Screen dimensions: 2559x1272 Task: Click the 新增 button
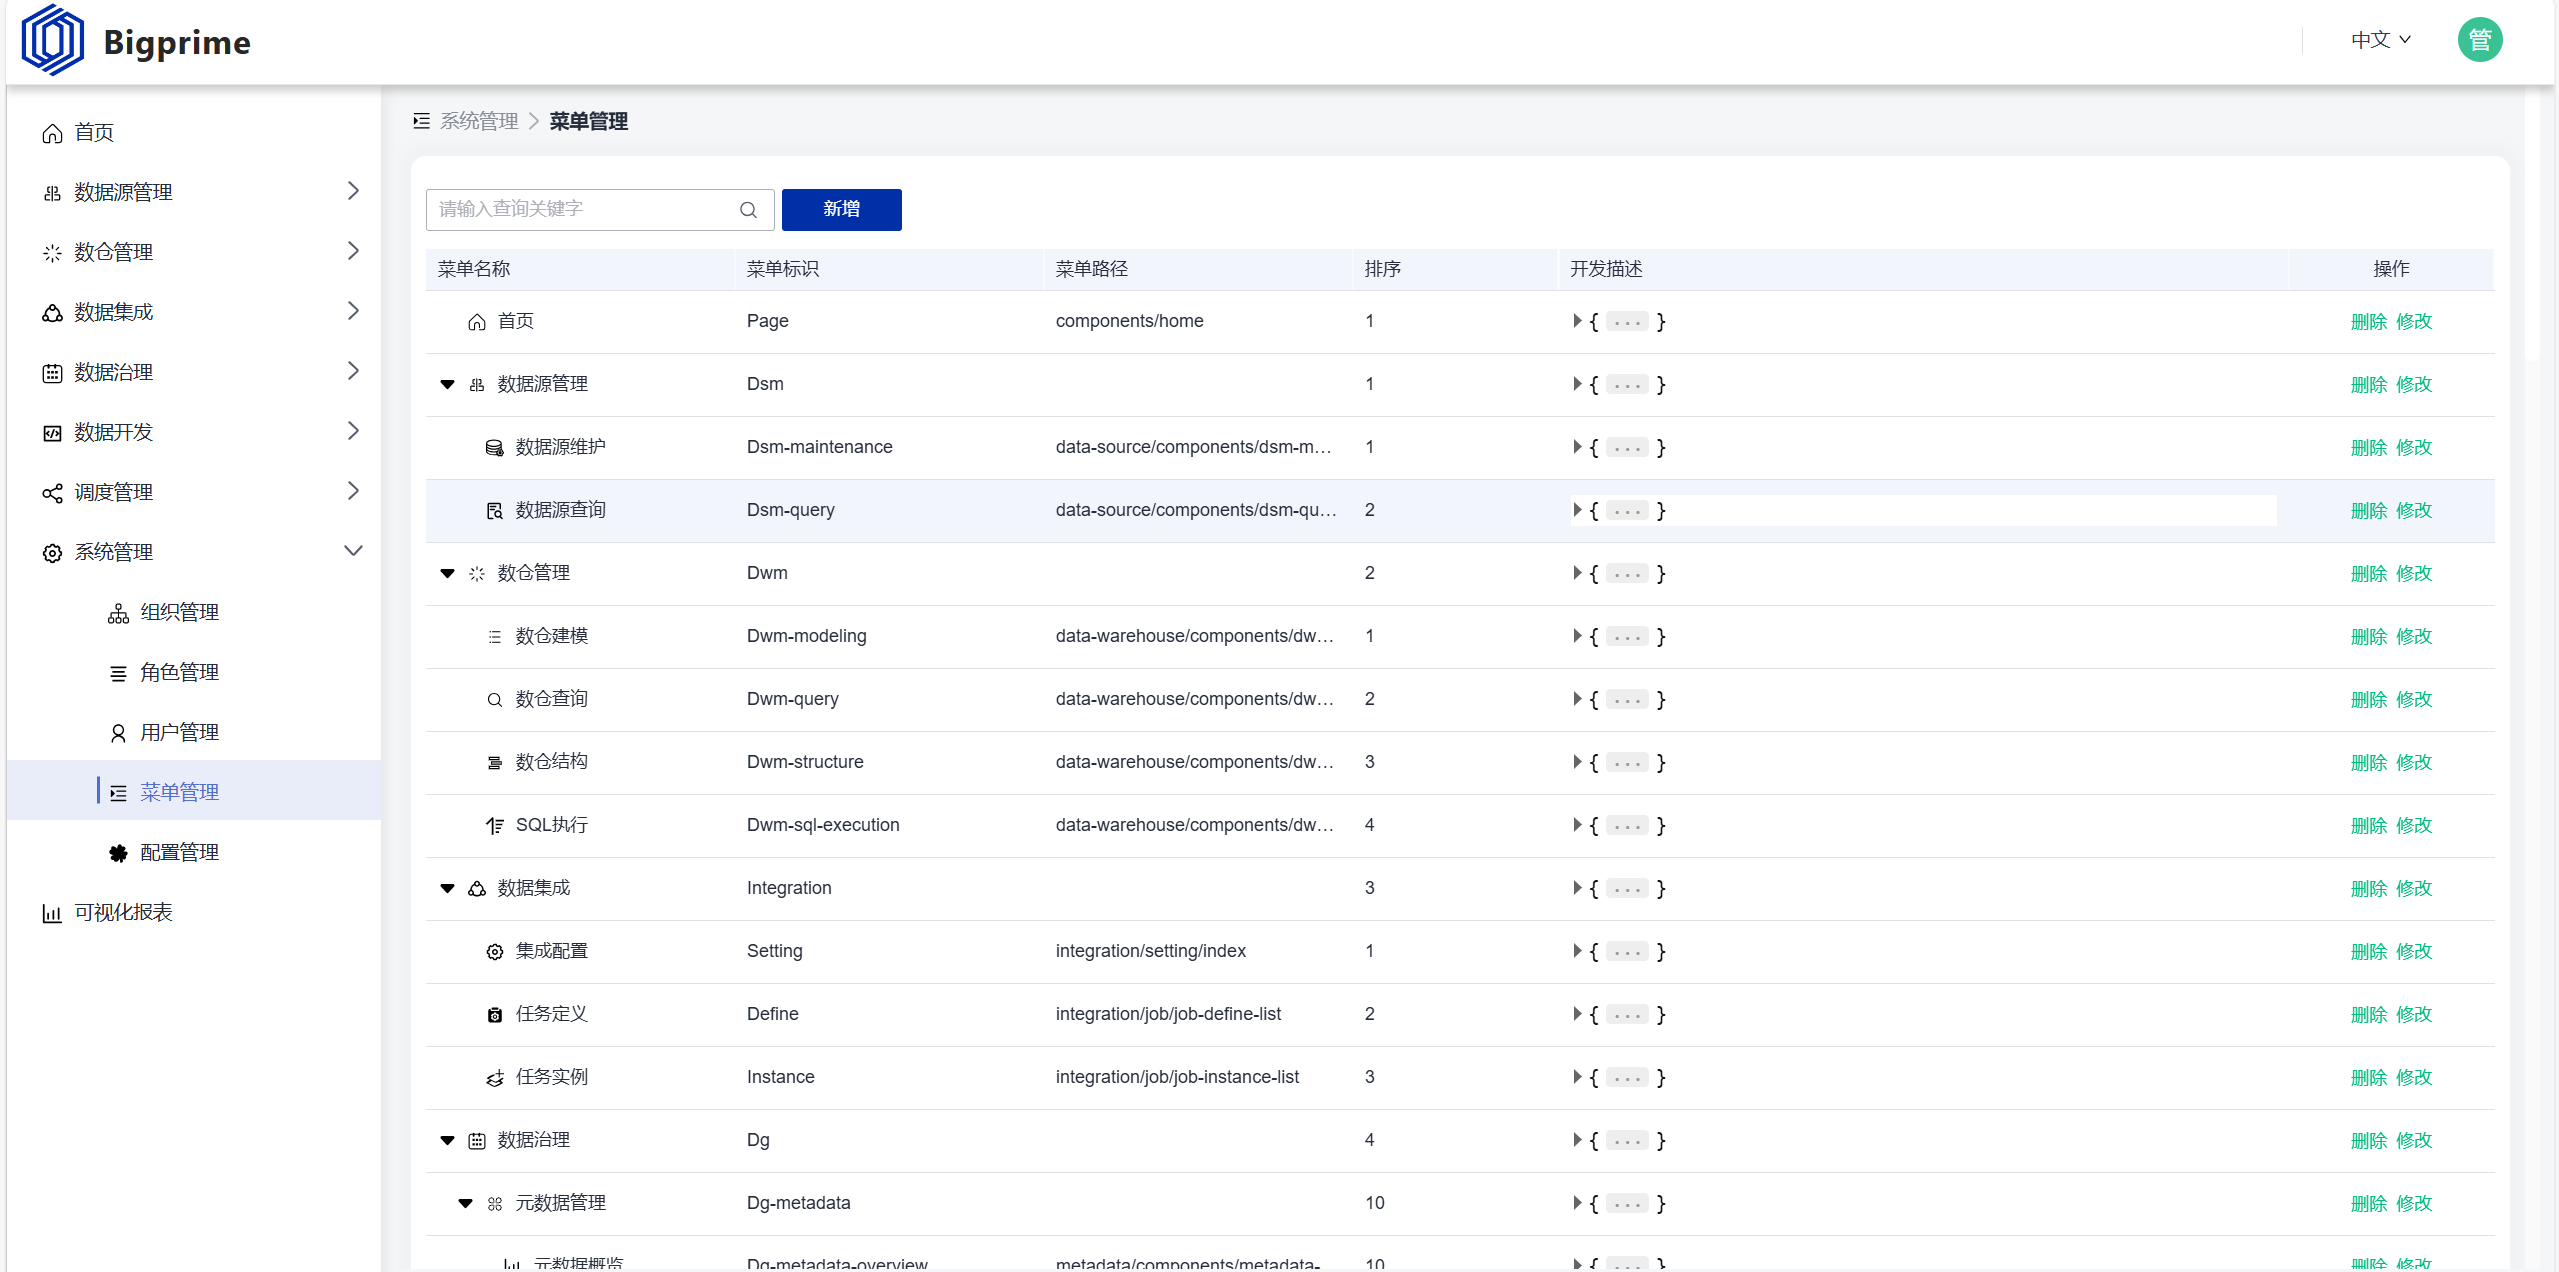[x=841, y=210]
